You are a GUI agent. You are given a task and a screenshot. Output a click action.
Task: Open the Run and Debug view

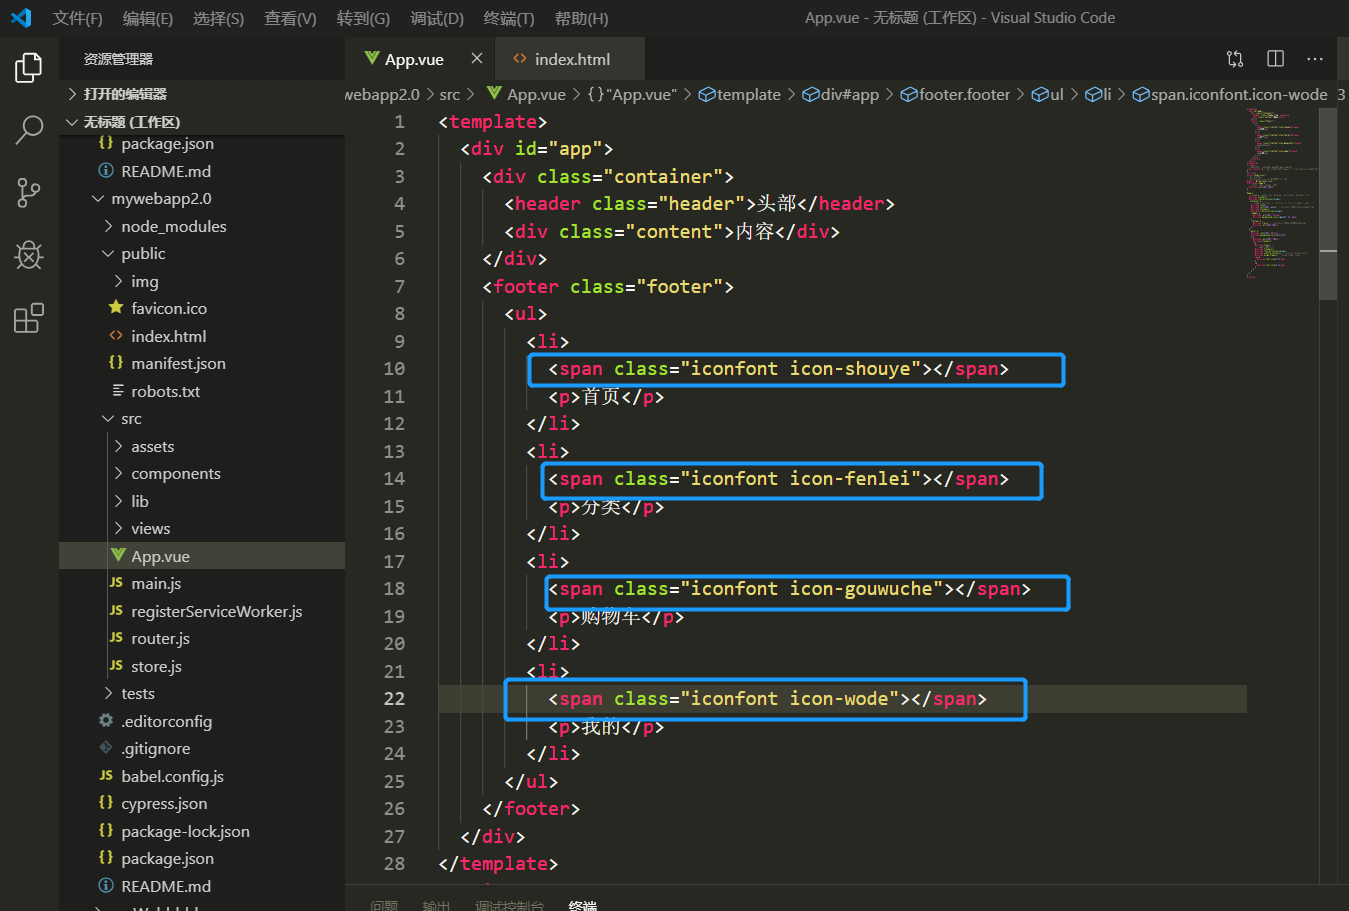click(x=29, y=255)
